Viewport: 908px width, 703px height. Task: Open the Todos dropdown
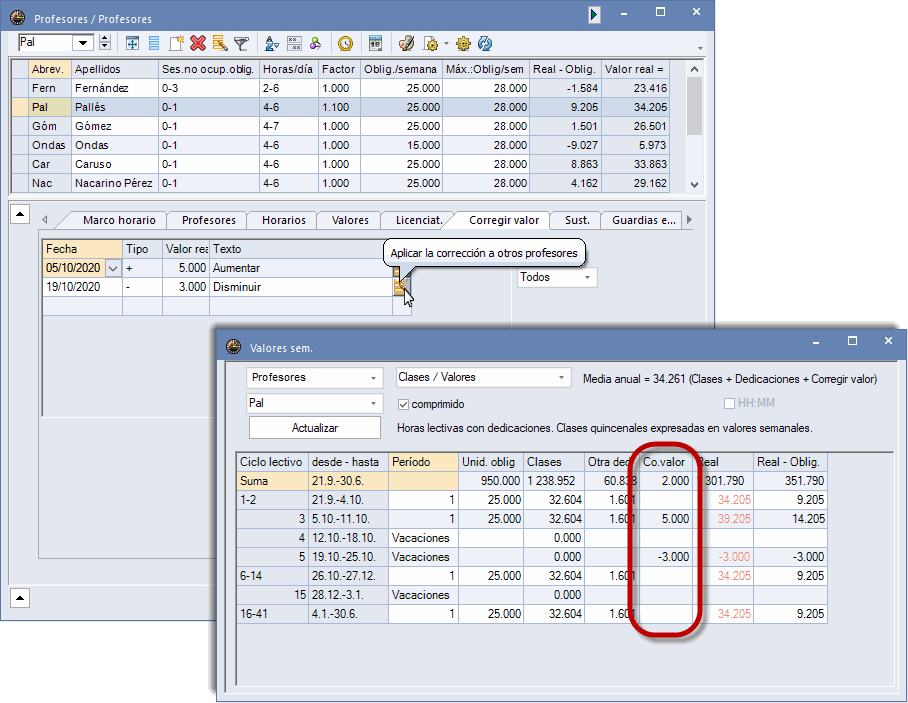coord(556,277)
